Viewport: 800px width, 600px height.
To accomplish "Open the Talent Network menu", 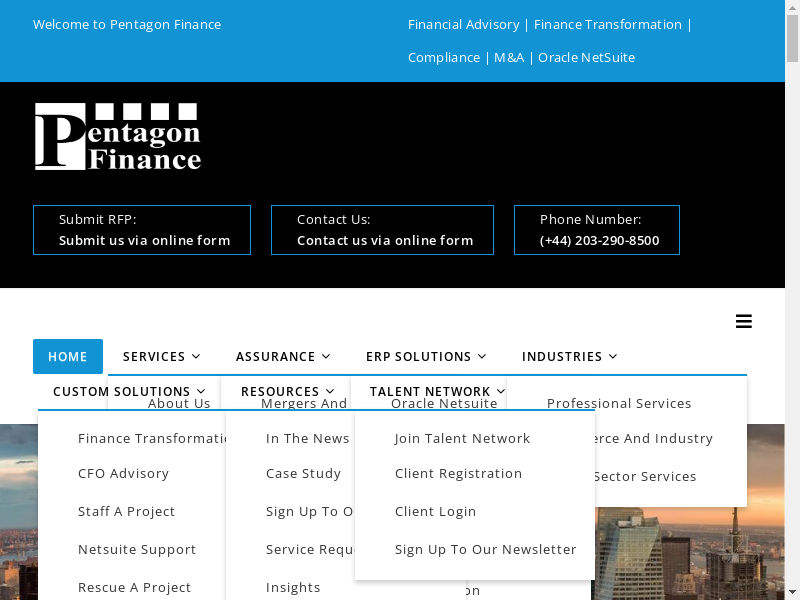I will tap(437, 392).
